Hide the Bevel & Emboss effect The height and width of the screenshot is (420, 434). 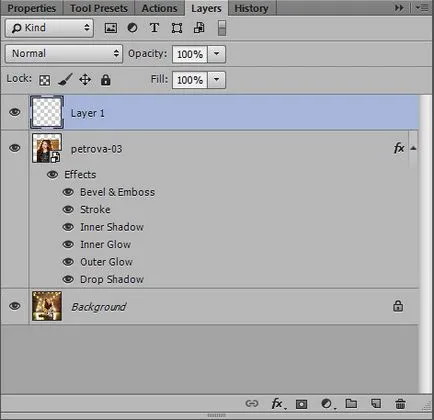click(68, 192)
